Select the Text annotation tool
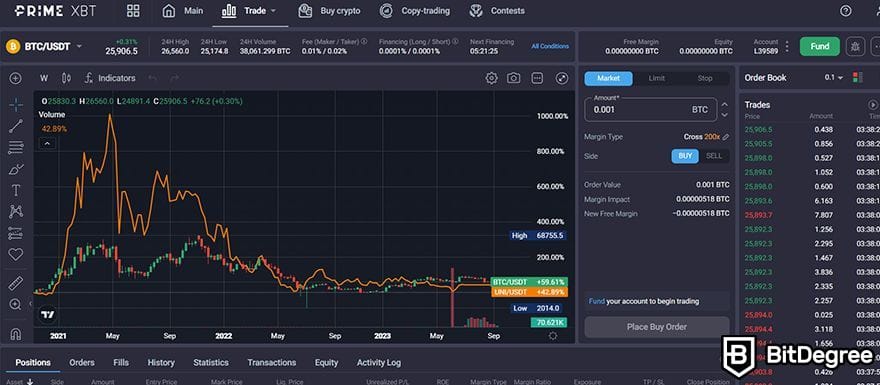The width and height of the screenshot is (880, 385). (x=16, y=190)
